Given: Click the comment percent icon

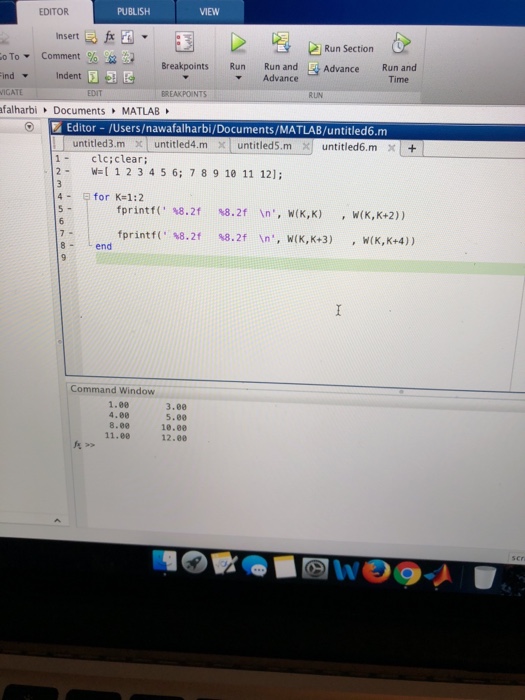Looking at the screenshot, I should tap(92, 57).
